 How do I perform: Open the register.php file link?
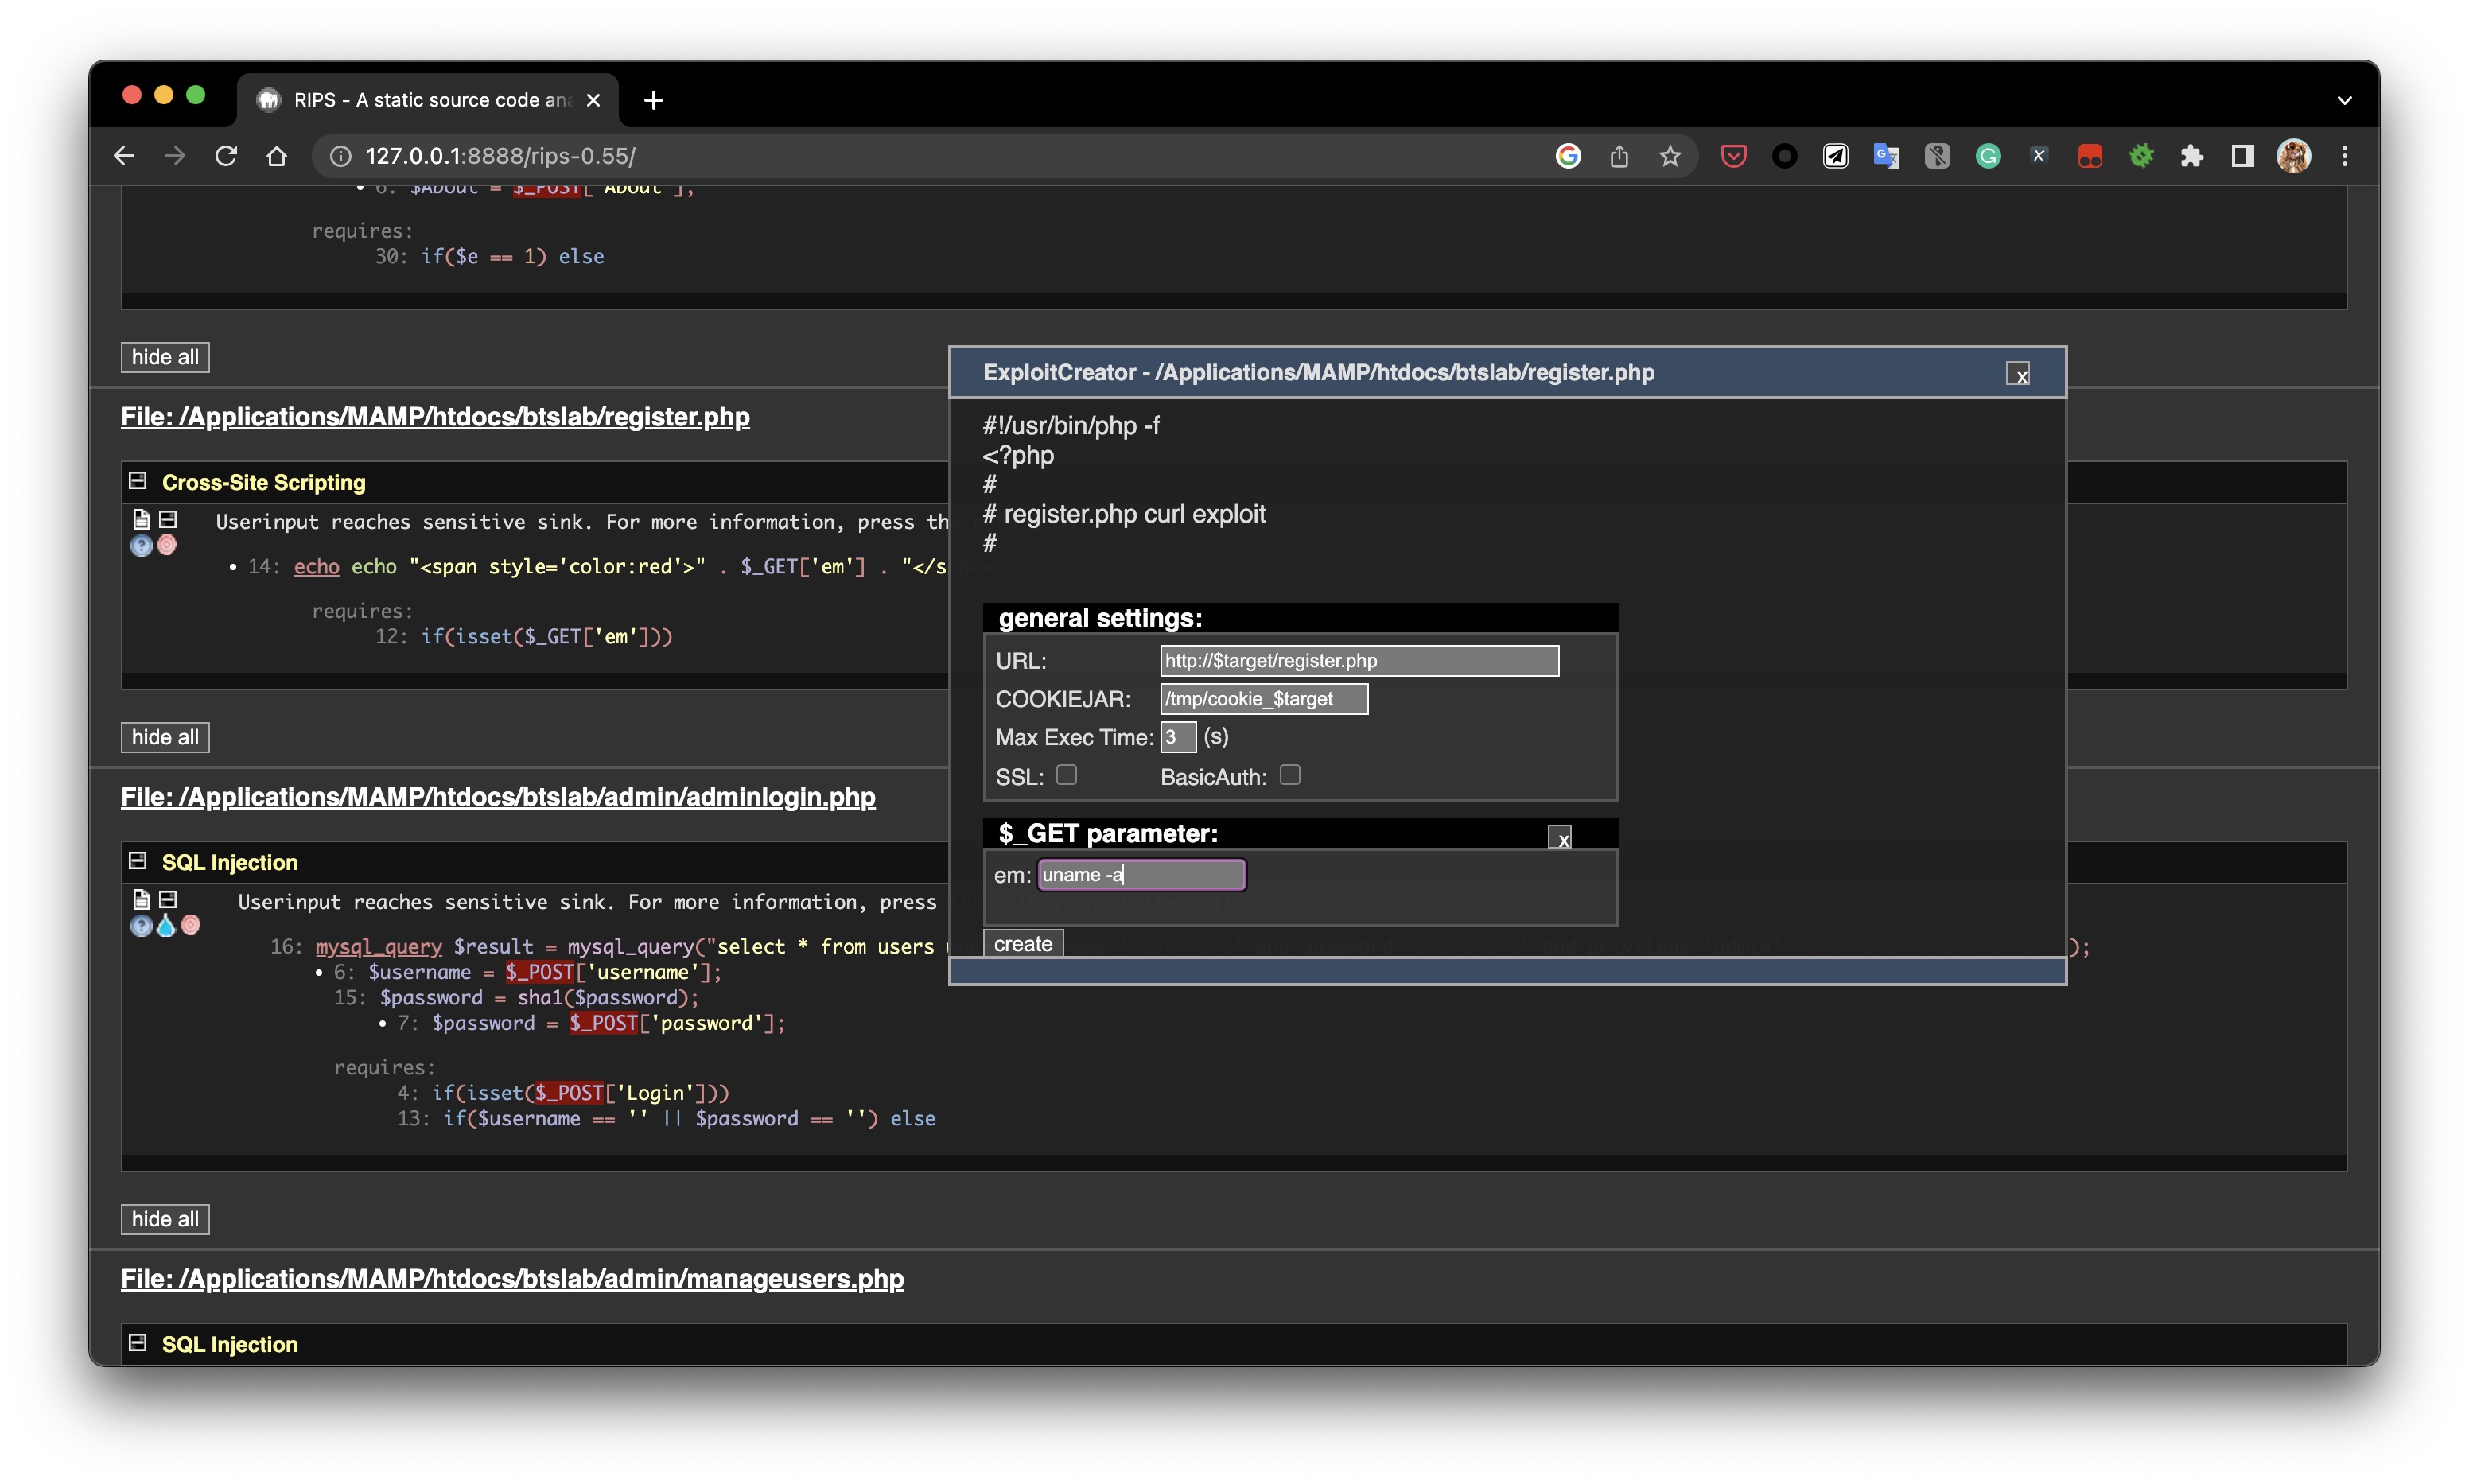click(x=435, y=417)
